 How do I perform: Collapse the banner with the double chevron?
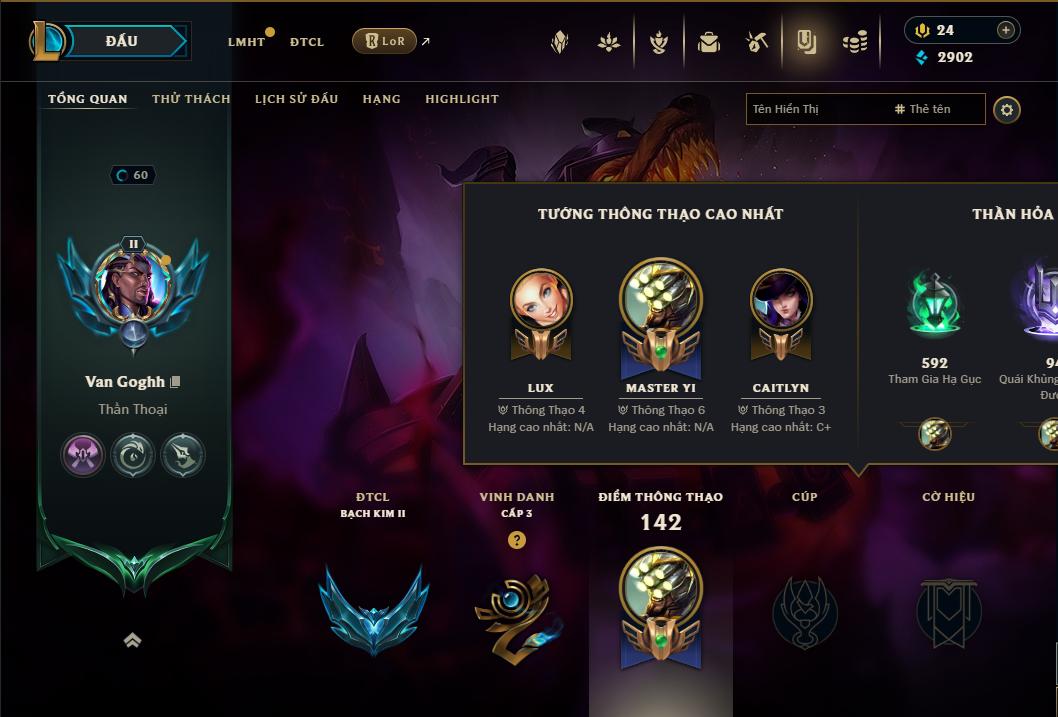point(132,640)
